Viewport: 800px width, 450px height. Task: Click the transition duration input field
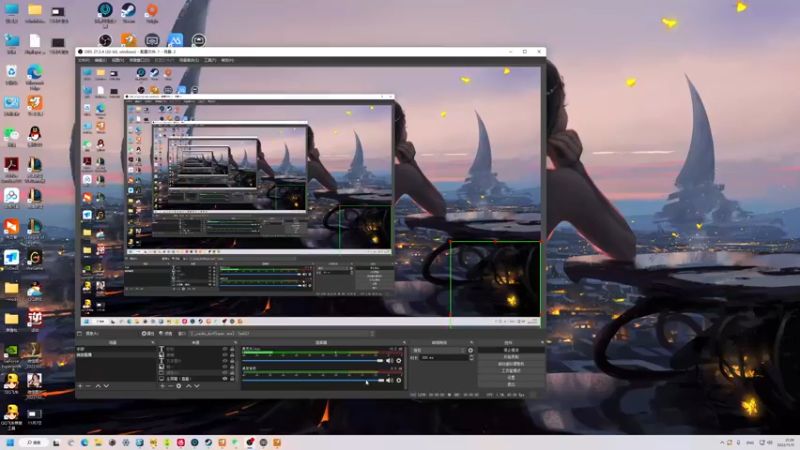(x=444, y=358)
